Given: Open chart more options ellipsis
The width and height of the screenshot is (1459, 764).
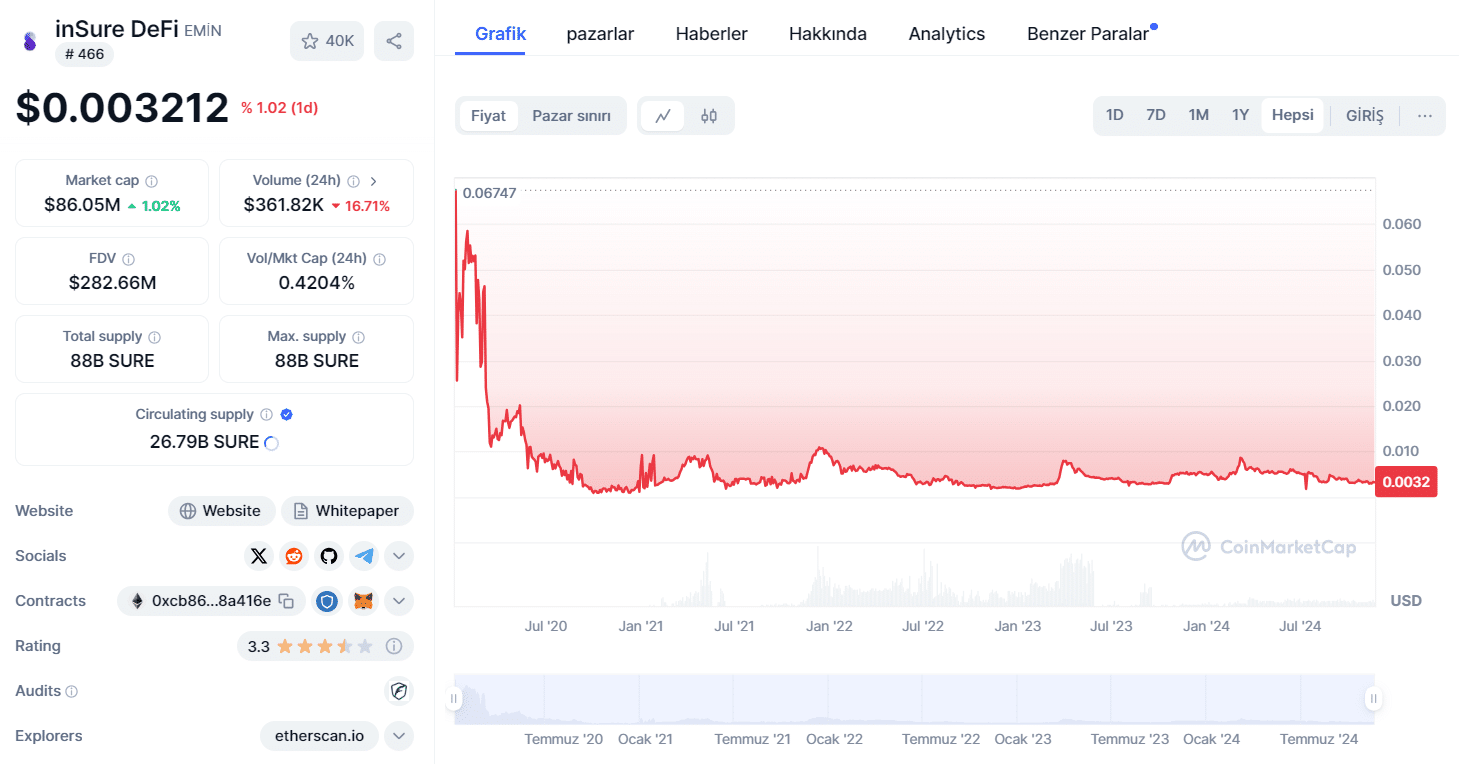Looking at the screenshot, I should (x=1425, y=116).
